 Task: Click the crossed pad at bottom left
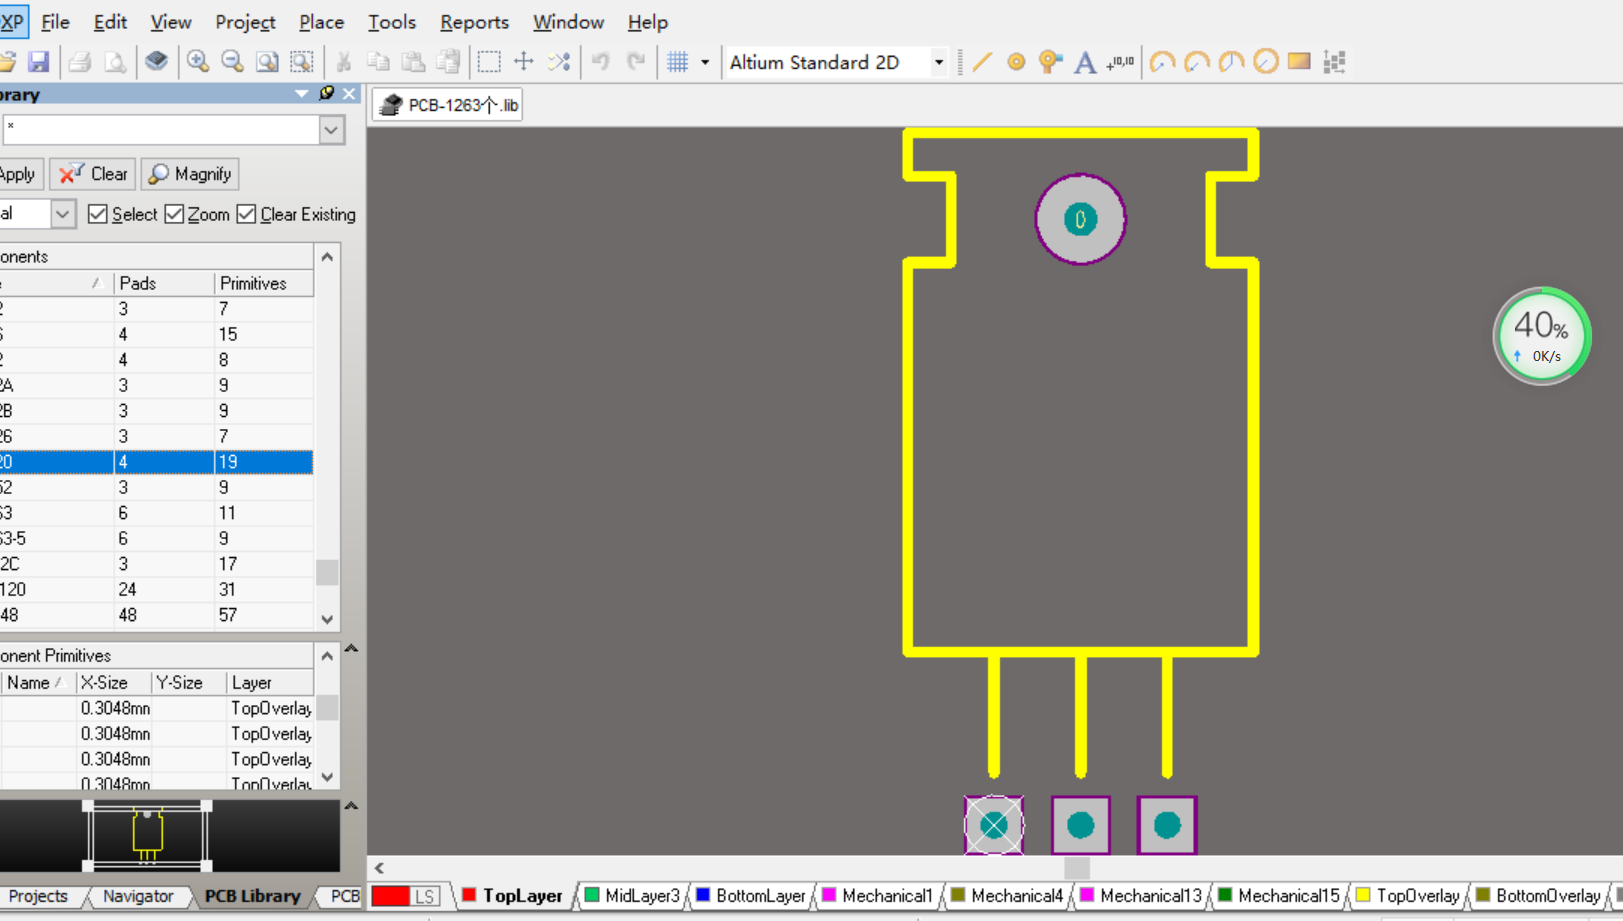[994, 825]
